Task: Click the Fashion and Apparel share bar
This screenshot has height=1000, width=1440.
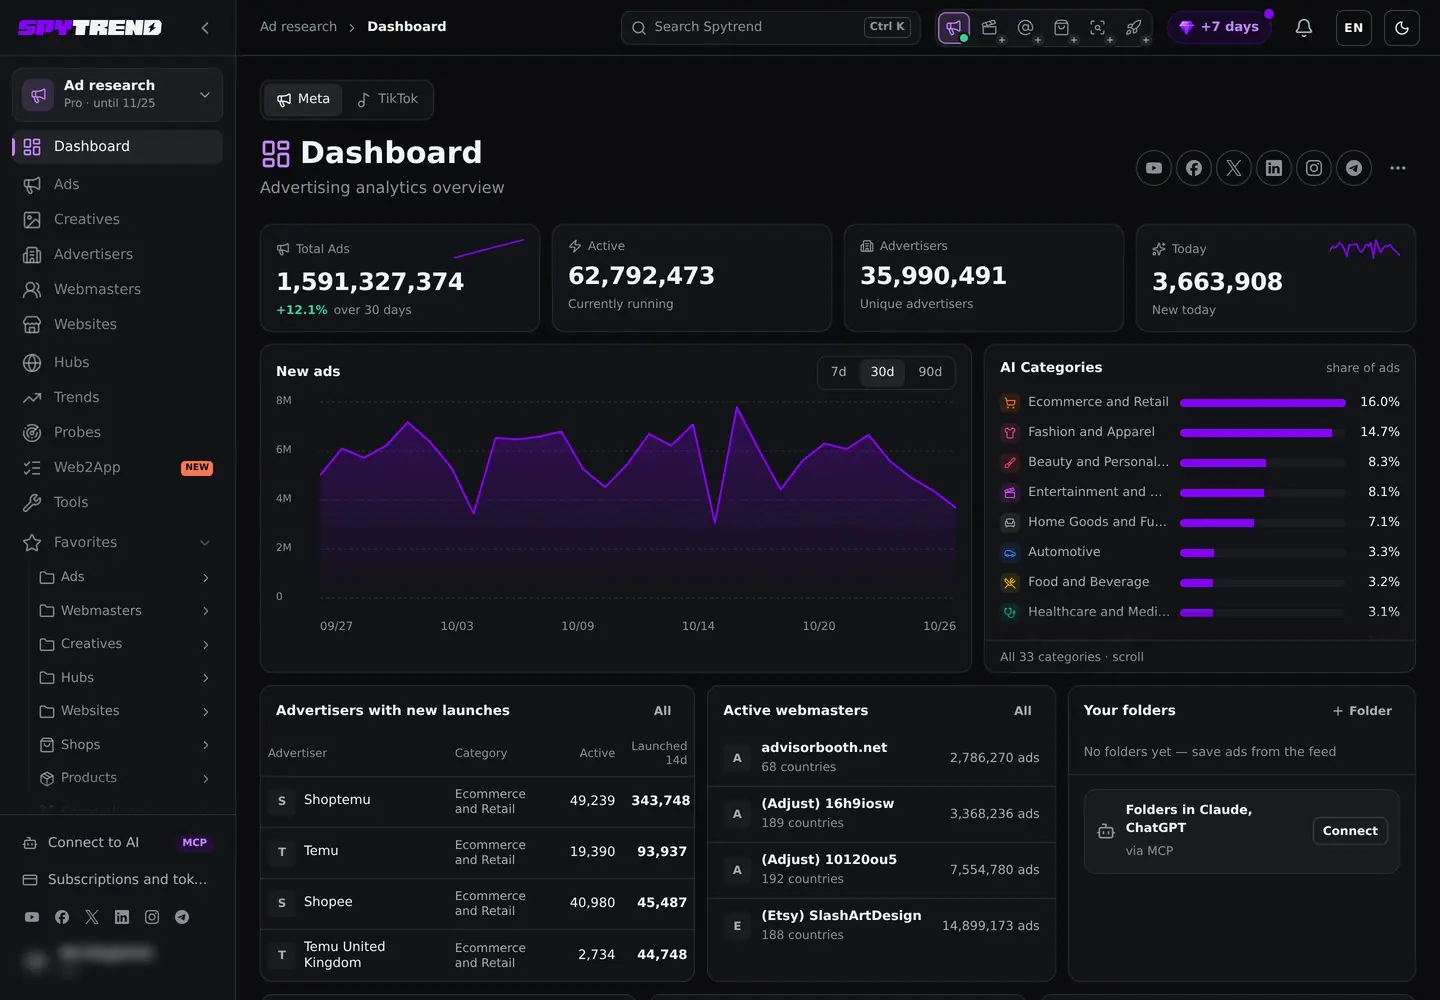Action: click(1263, 433)
